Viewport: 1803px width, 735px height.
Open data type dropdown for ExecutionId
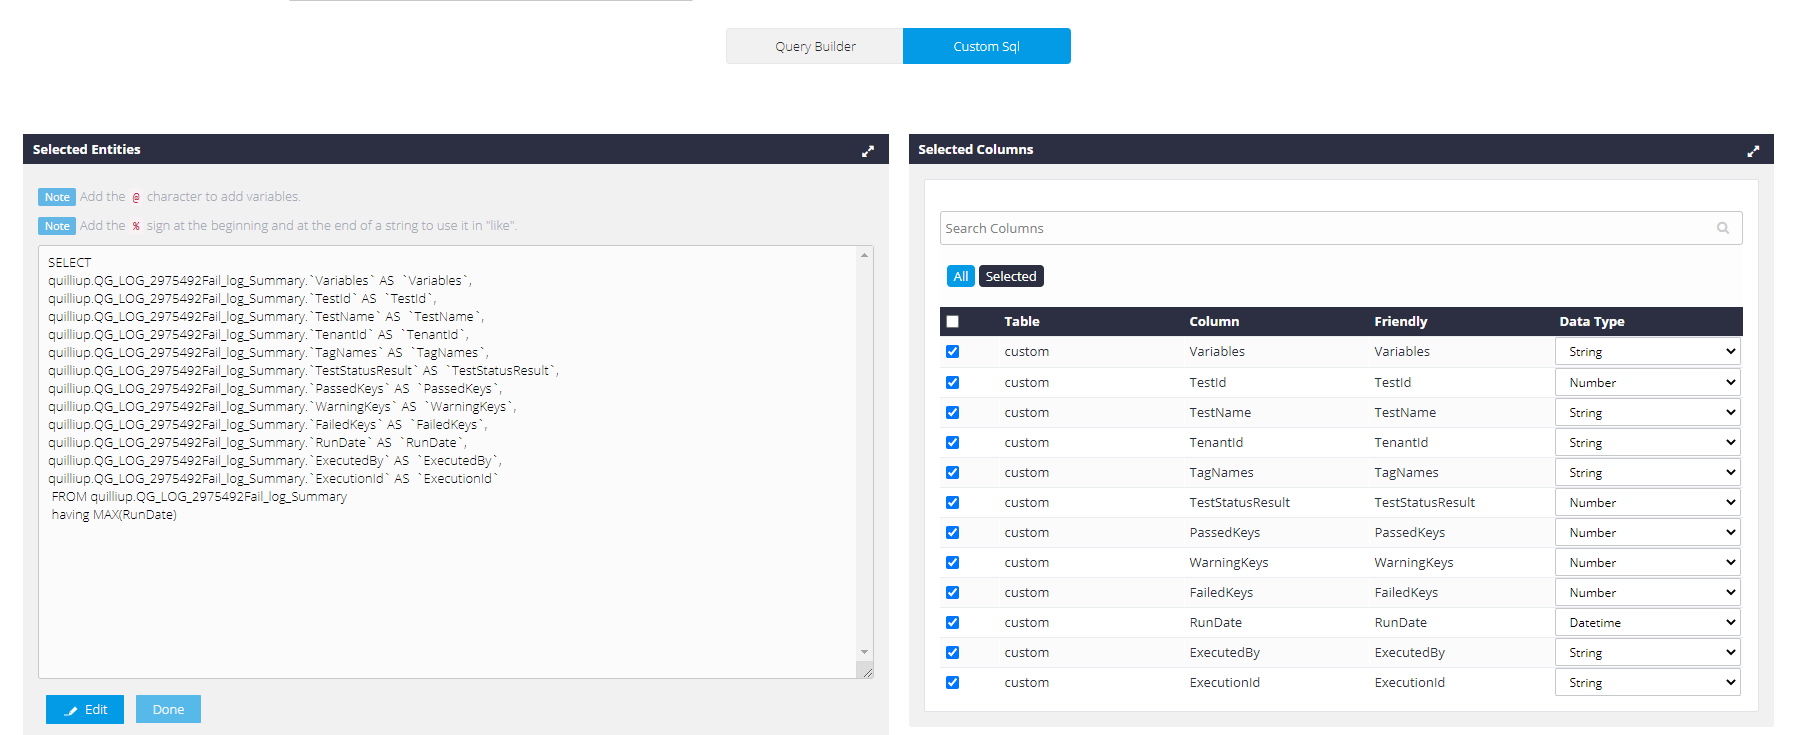coord(1647,682)
